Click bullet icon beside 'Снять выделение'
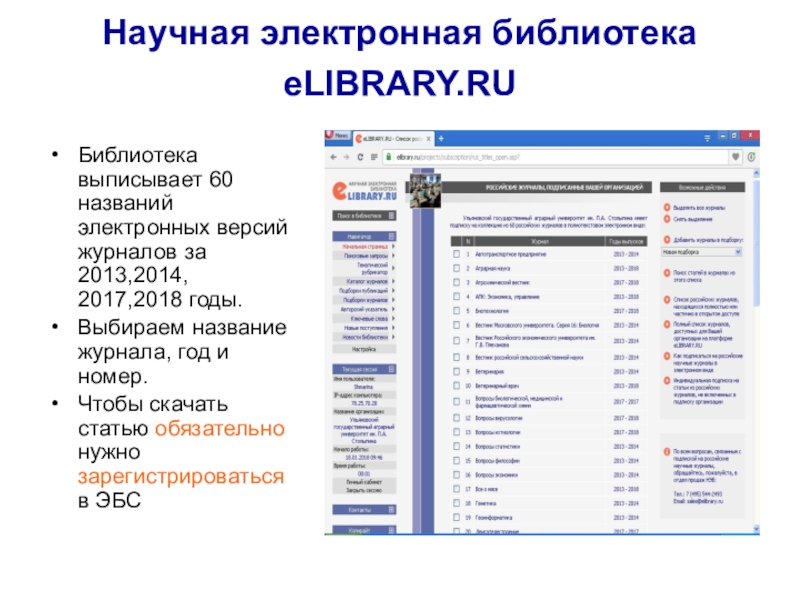Viewport: 800px width, 600px height. point(667,219)
